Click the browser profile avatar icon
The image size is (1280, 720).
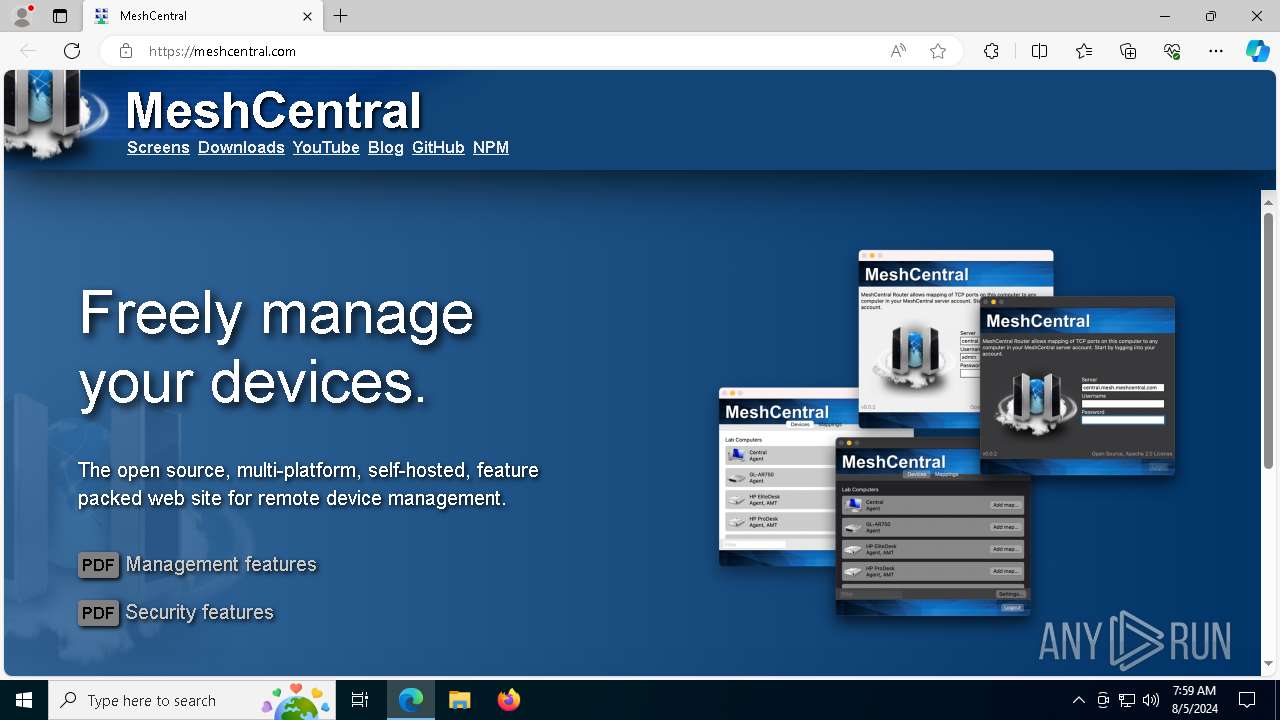[x=21, y=16]
